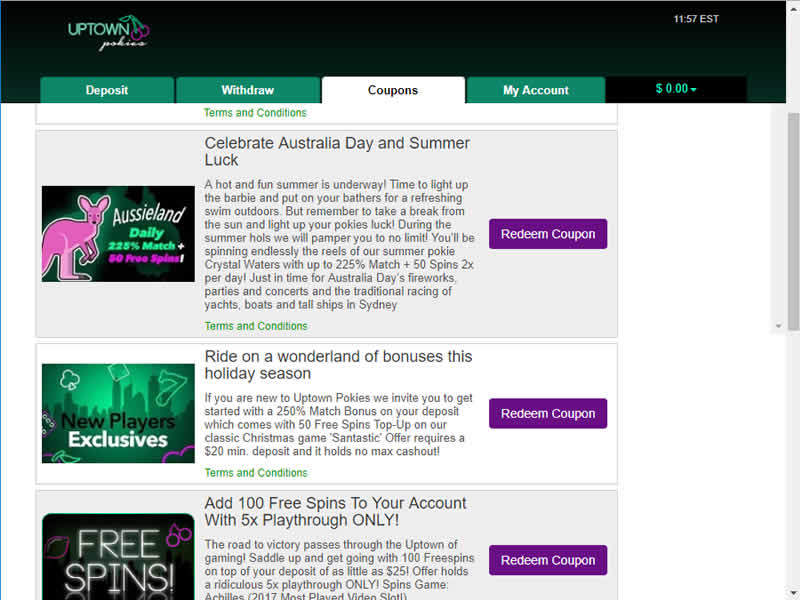Click the FREE SPINS neon promo image
The width and height of the screenshot is (800, 600).
[x=118, y=557]
